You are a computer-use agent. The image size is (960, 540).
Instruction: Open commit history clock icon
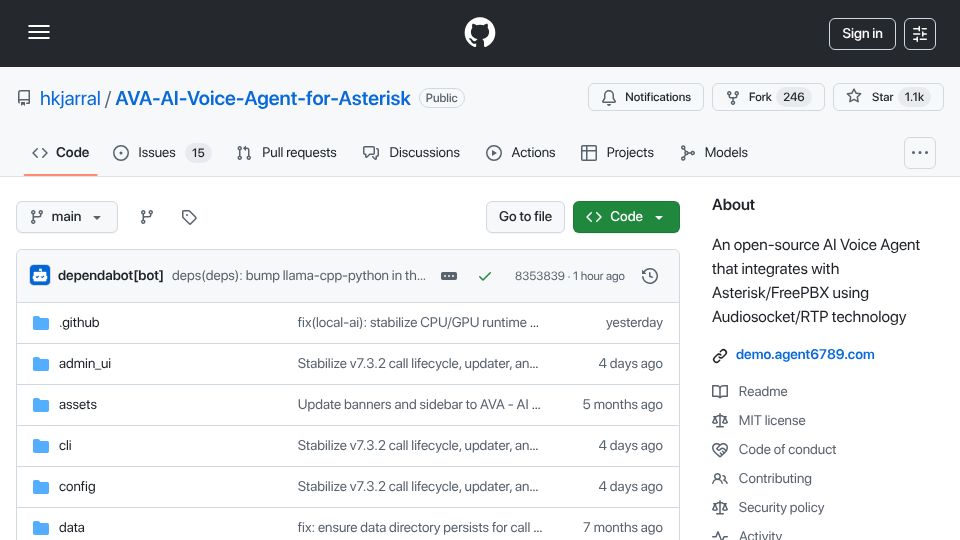coord(650,276)
